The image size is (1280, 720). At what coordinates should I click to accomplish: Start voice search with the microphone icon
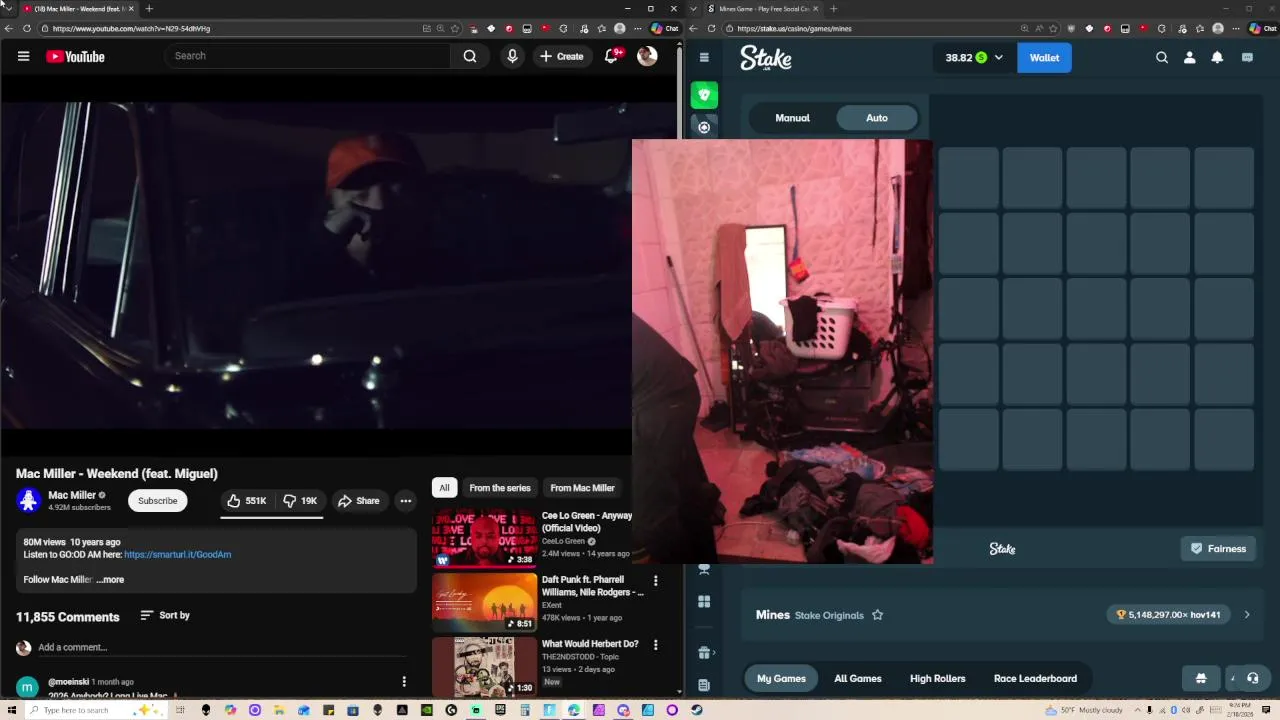point(512,56)
